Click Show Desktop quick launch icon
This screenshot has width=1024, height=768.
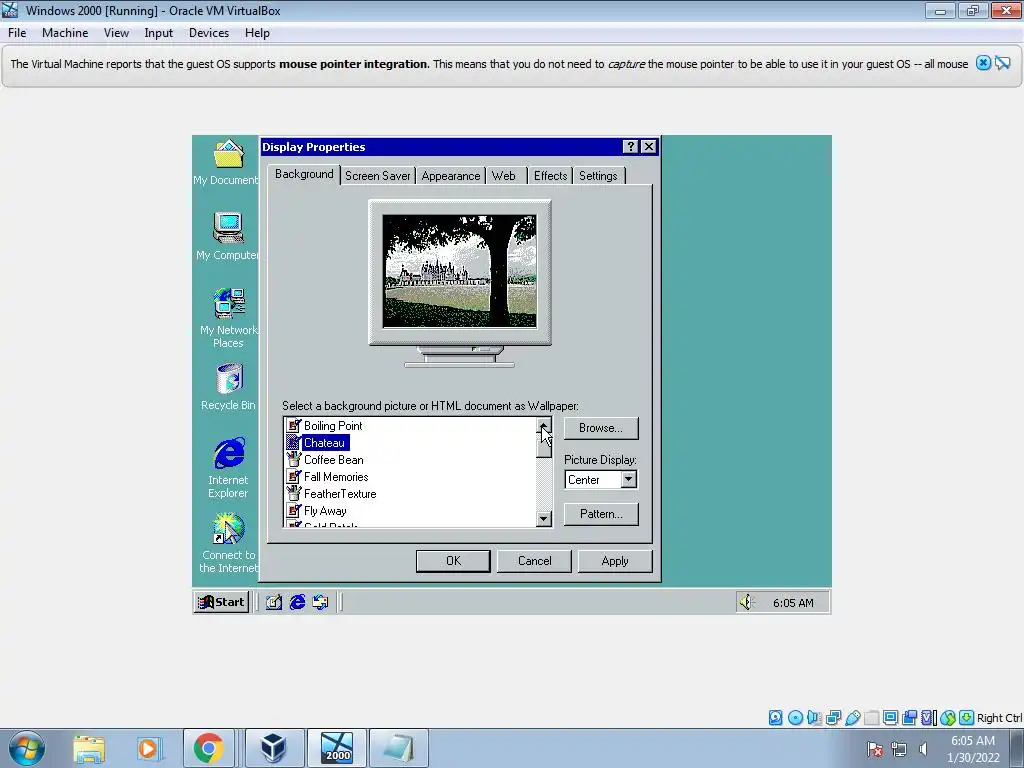[x=274, y=602]
